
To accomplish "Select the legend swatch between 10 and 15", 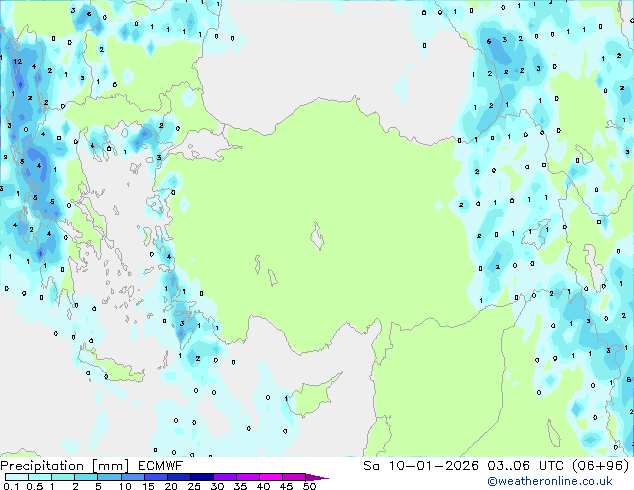I will tap(132, 477).
